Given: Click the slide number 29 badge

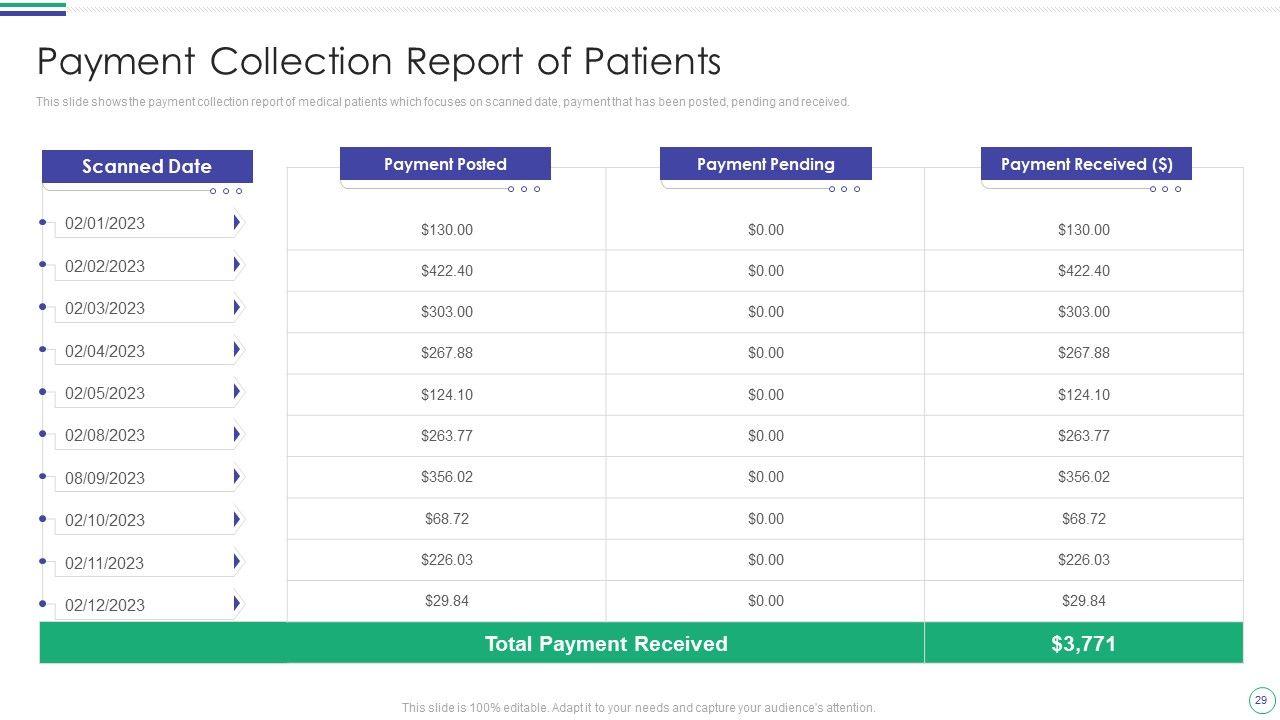Looking at the screenshot, I should click(1260, 700).
